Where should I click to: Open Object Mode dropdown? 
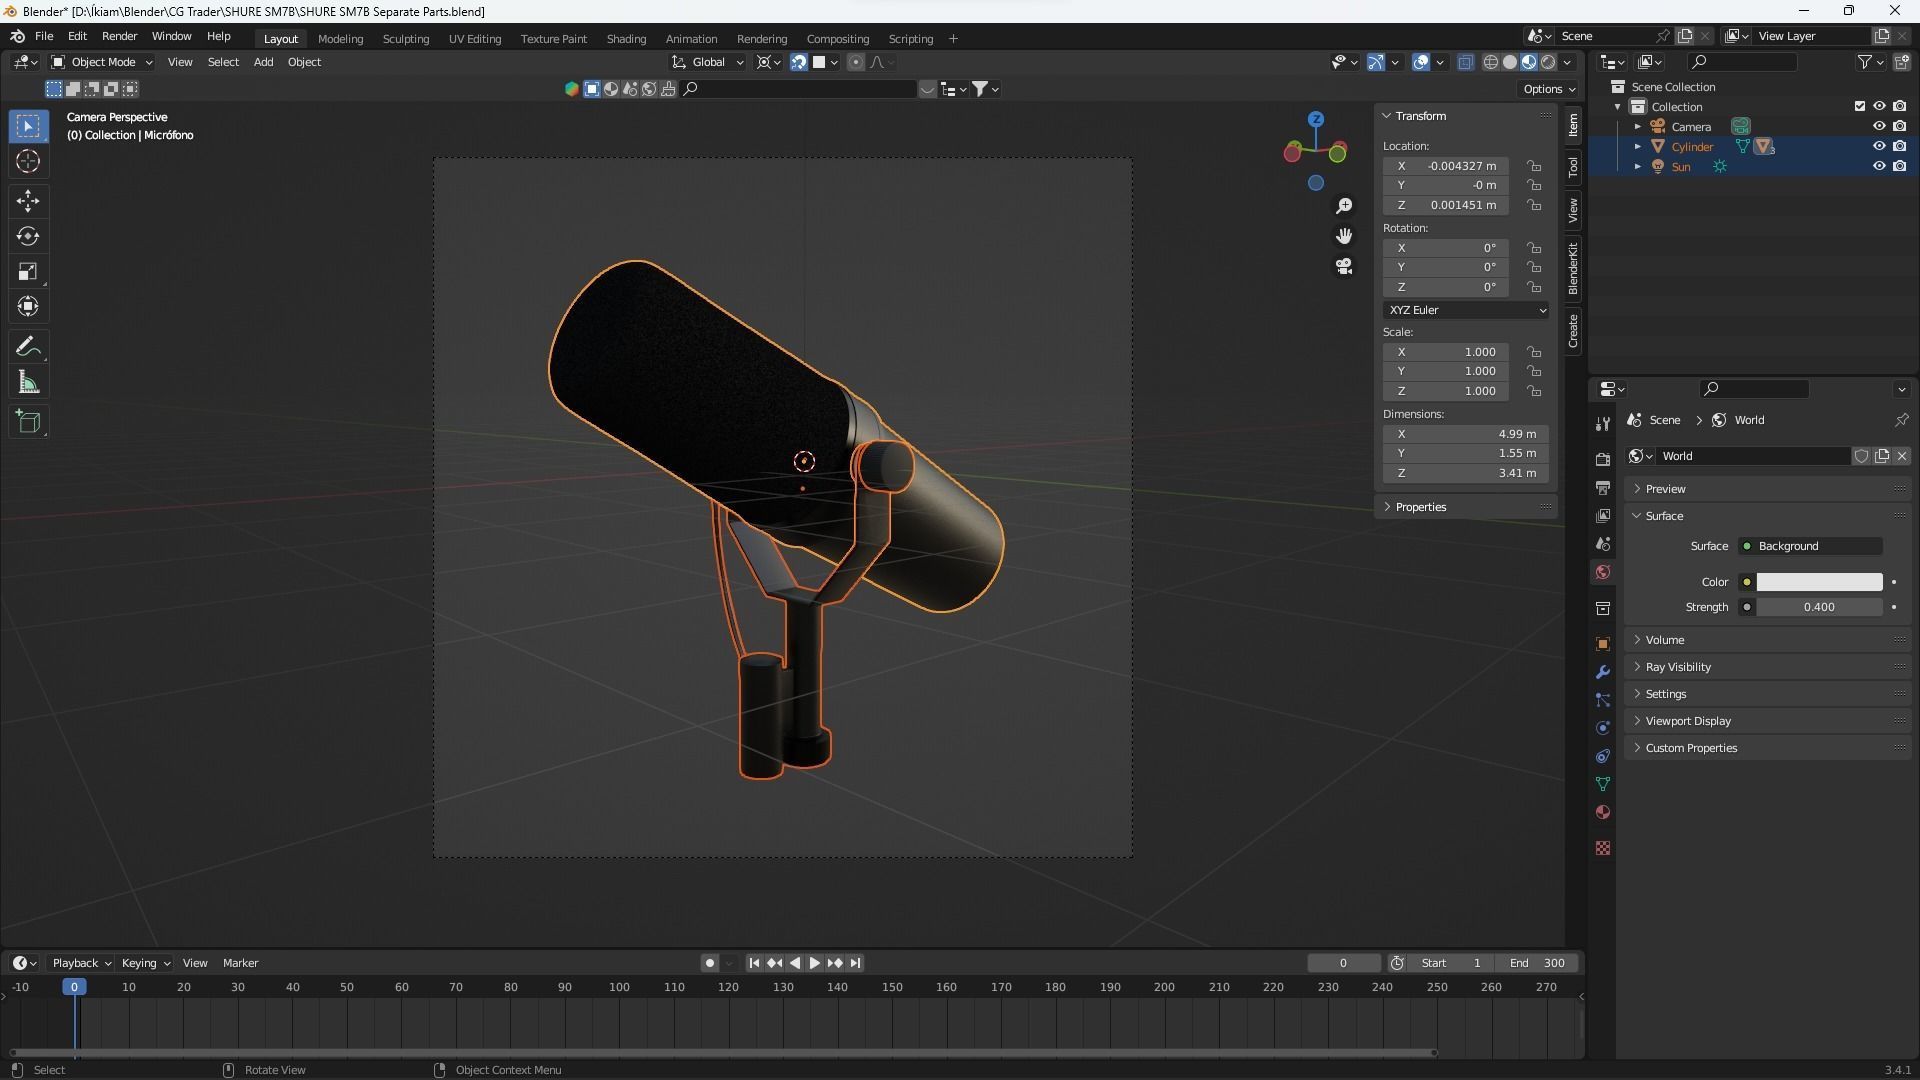(x=102, y=62)
